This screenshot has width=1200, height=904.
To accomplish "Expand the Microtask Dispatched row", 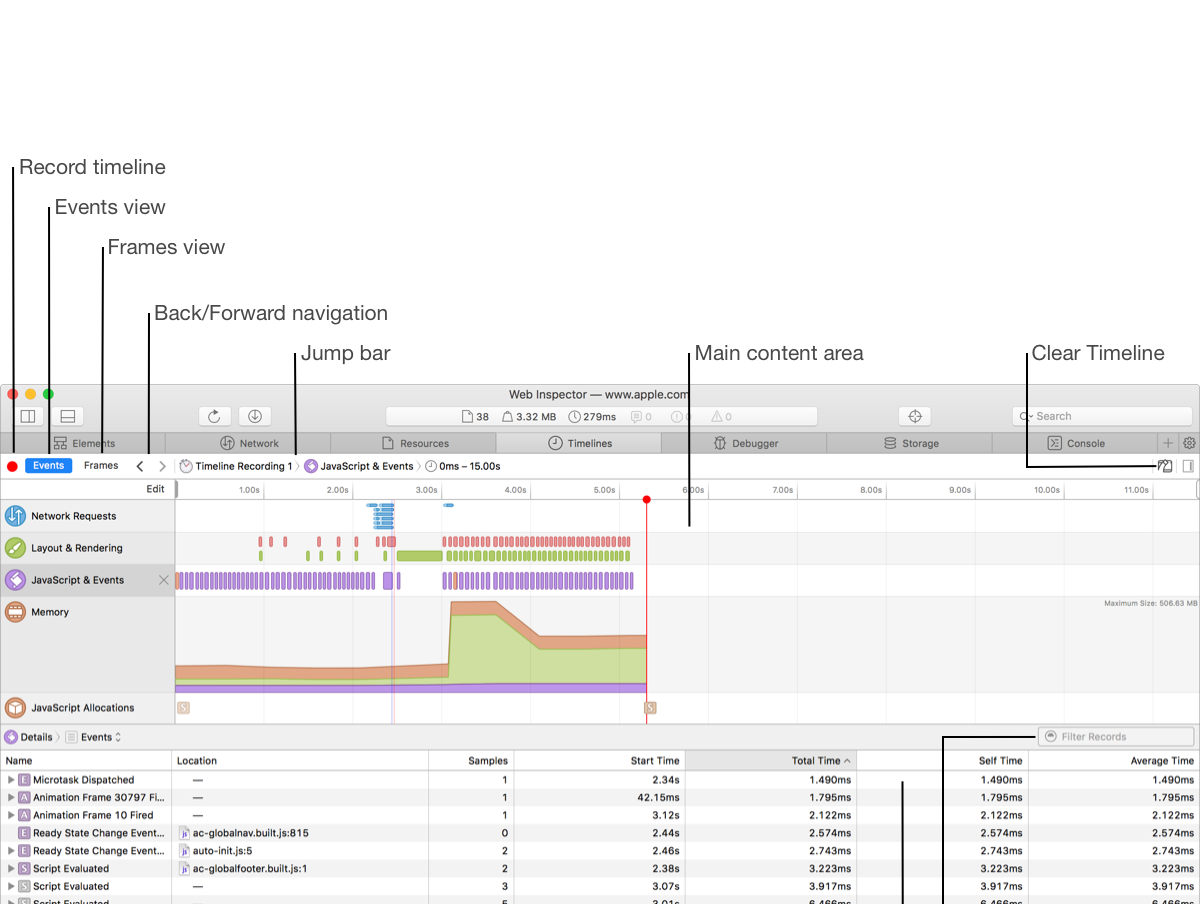I will tap(11, 780).
